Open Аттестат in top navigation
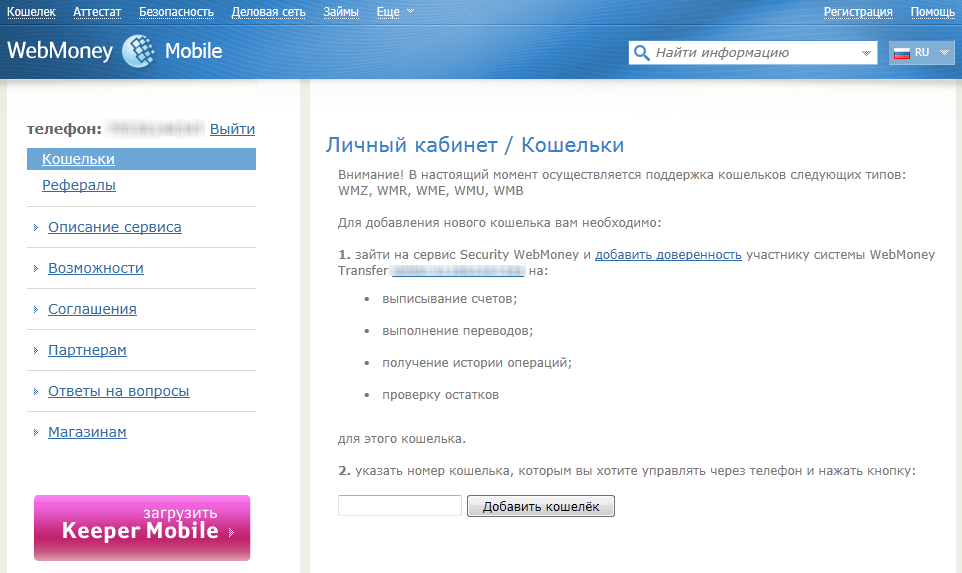The image size is (962, 573). click(x=97, y=12)
